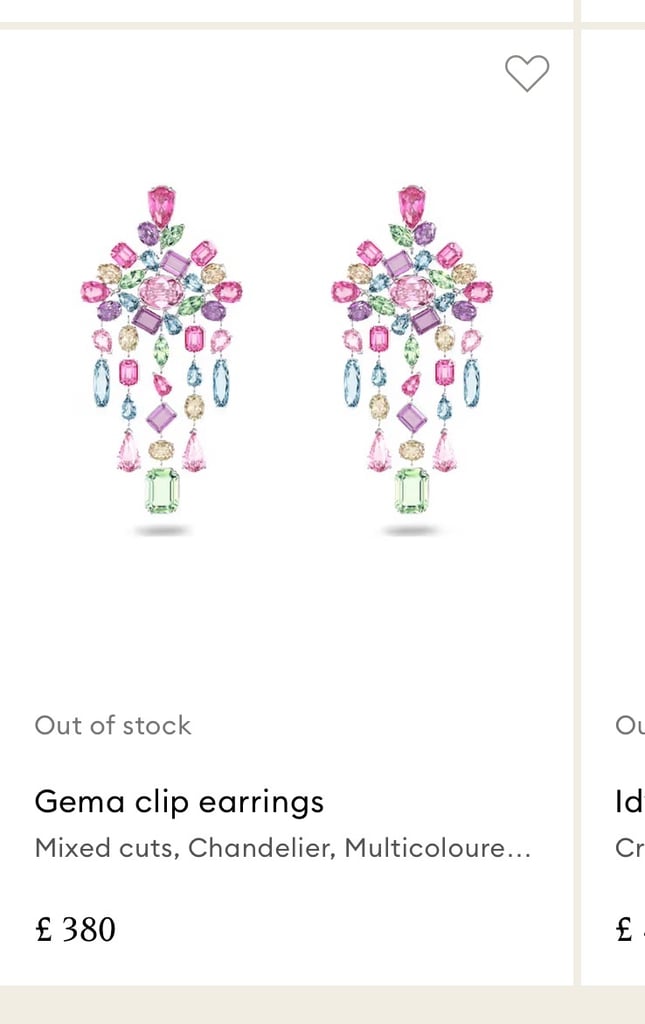Open Gema clip earrings product title
This screenshot has height=1024, width=645.
coord(179,802)
